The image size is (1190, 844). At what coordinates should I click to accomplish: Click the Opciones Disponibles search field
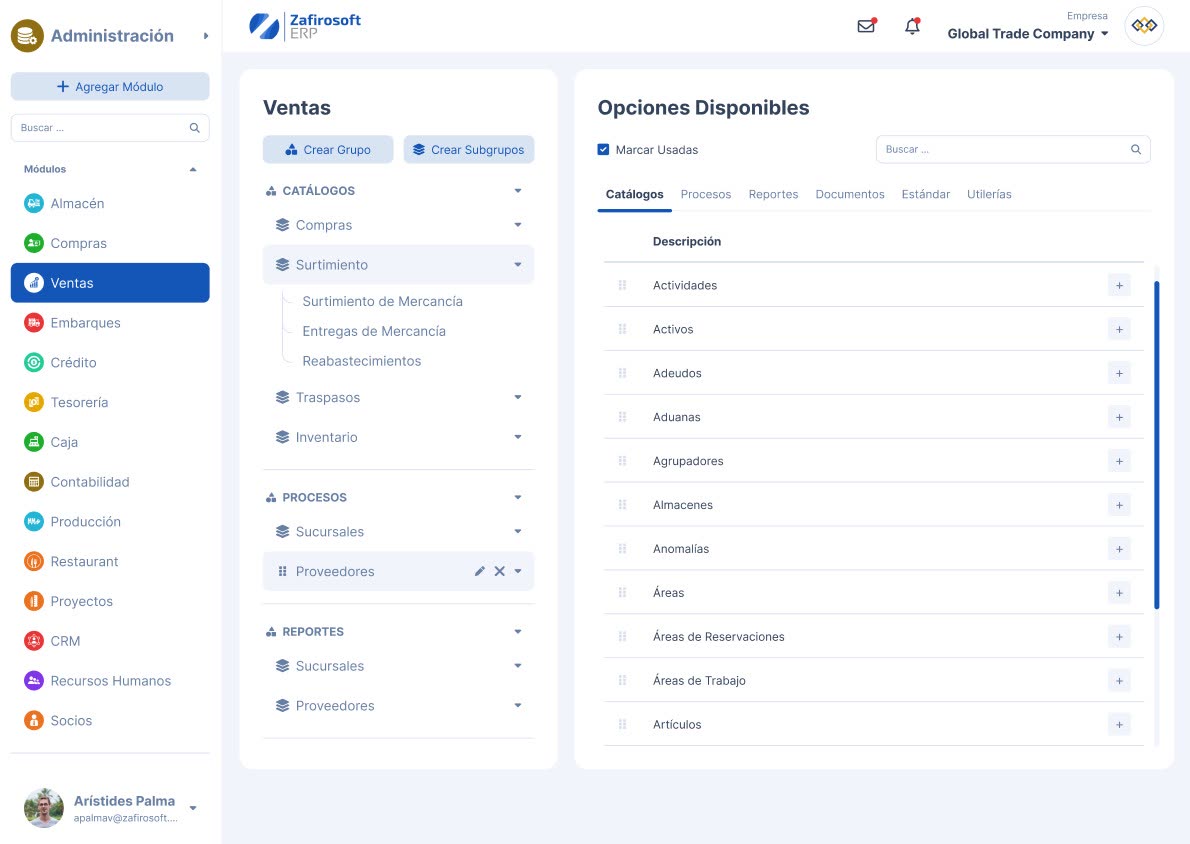tap(1013, 150)
